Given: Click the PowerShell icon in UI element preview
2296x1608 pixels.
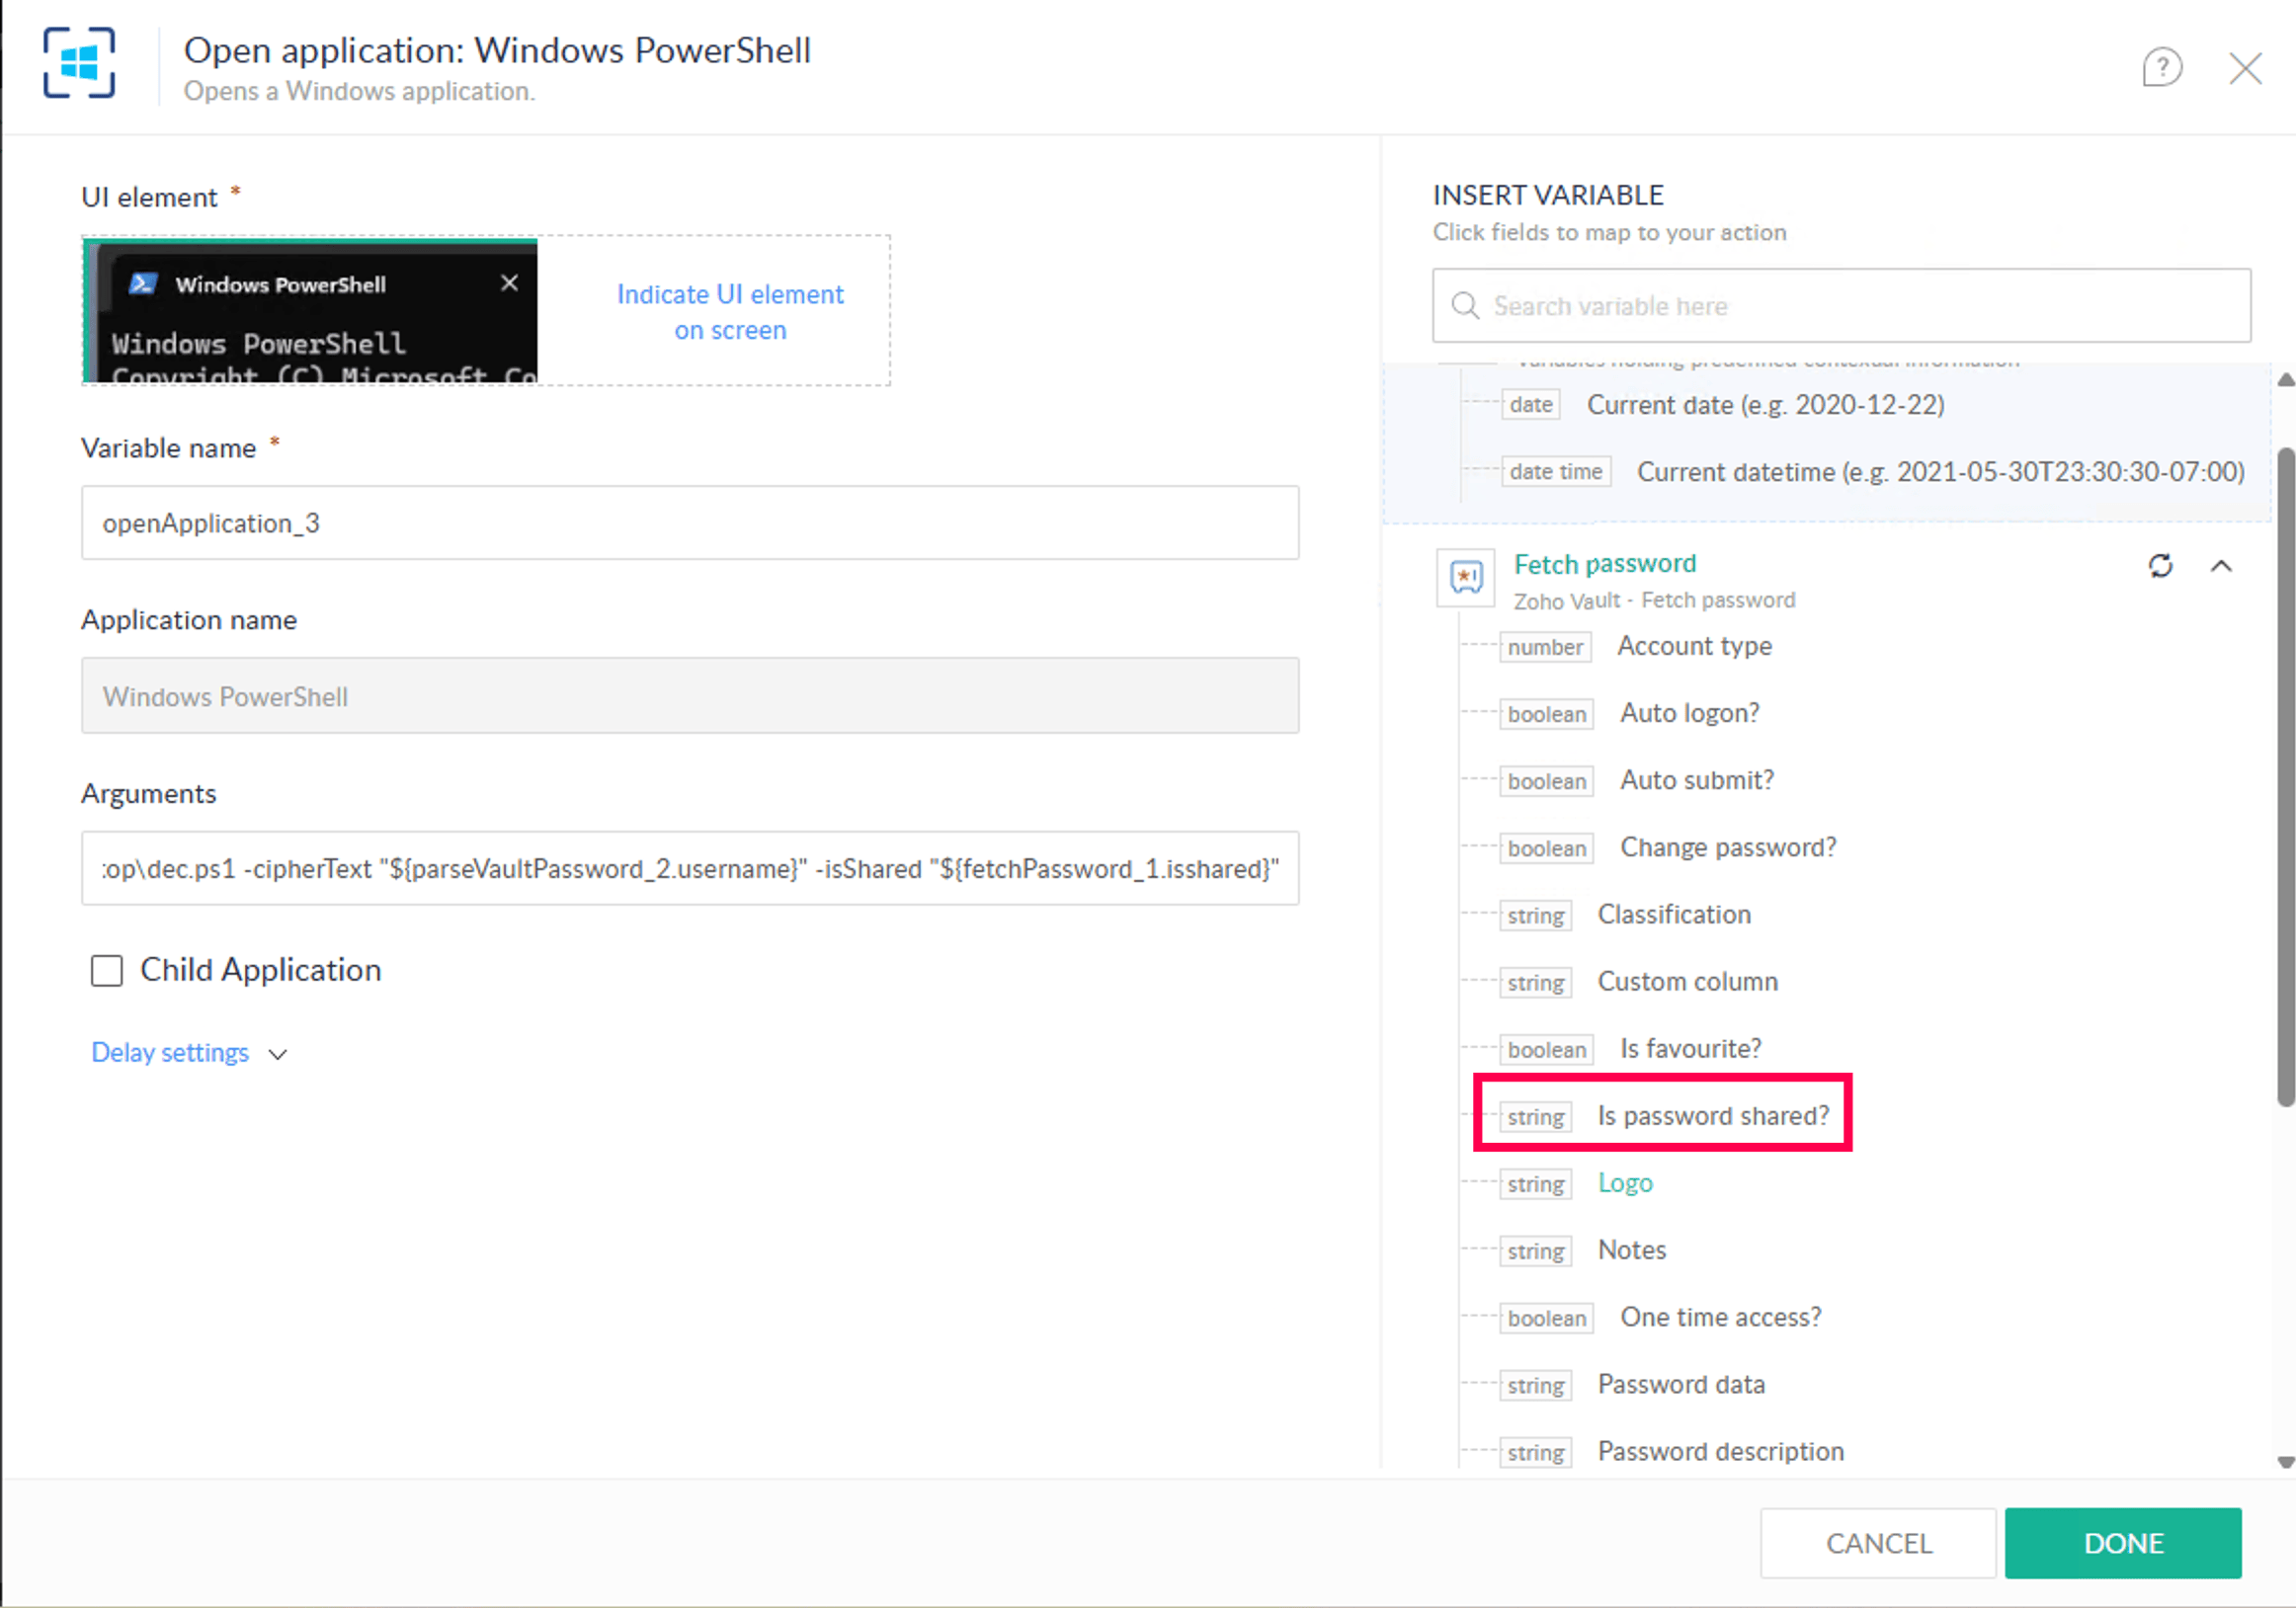Looking at the screenshot, I should pyautogui.click(x=143, y=284).
